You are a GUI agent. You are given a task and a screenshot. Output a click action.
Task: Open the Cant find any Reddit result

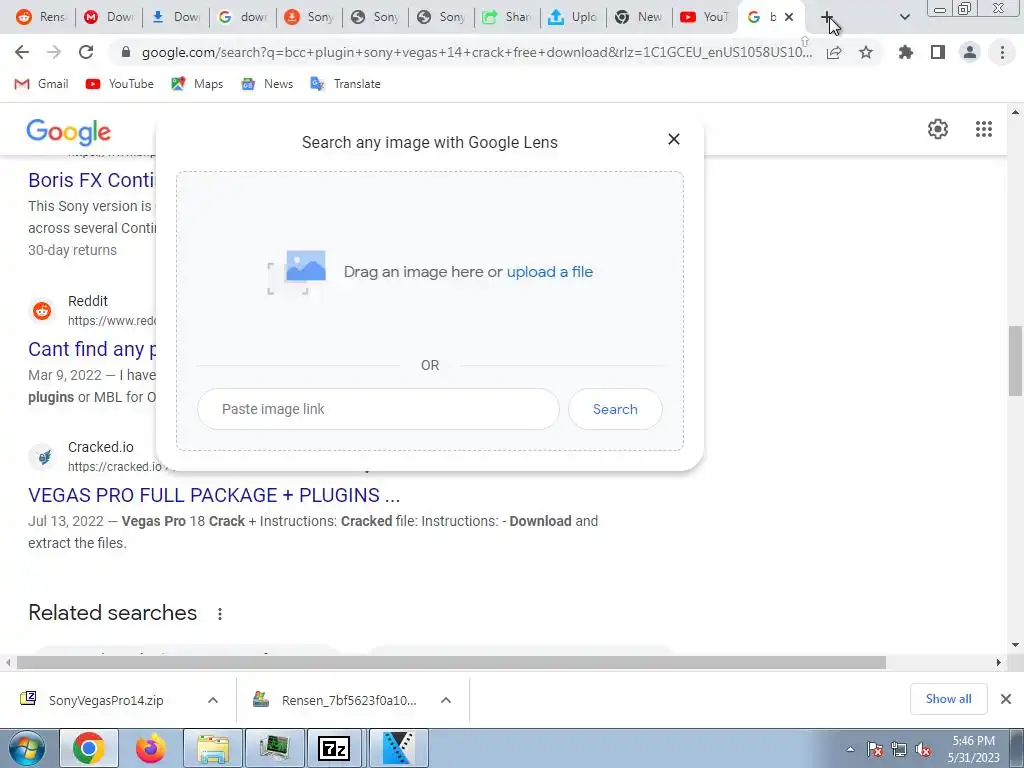tap(92, 349)
